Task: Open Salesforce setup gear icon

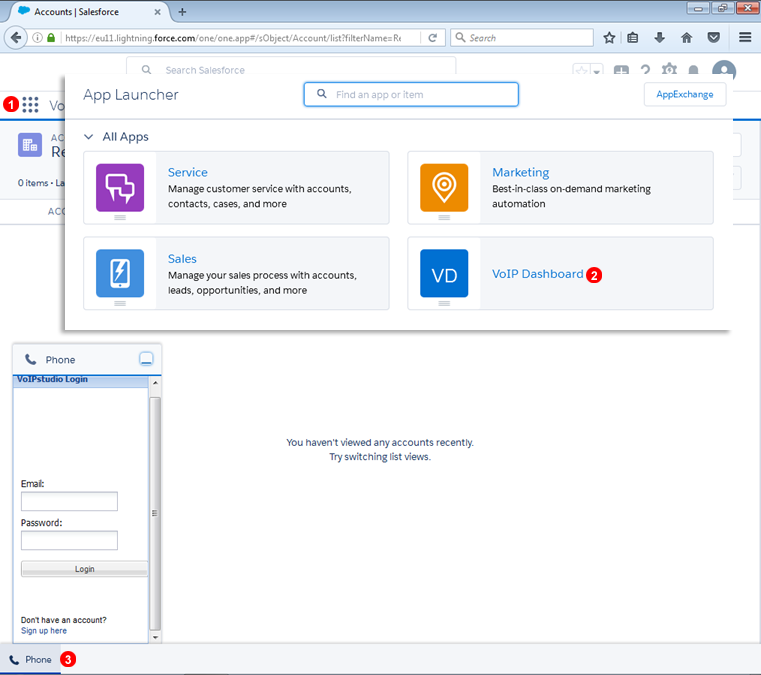Action: click(x=669, y=69)
